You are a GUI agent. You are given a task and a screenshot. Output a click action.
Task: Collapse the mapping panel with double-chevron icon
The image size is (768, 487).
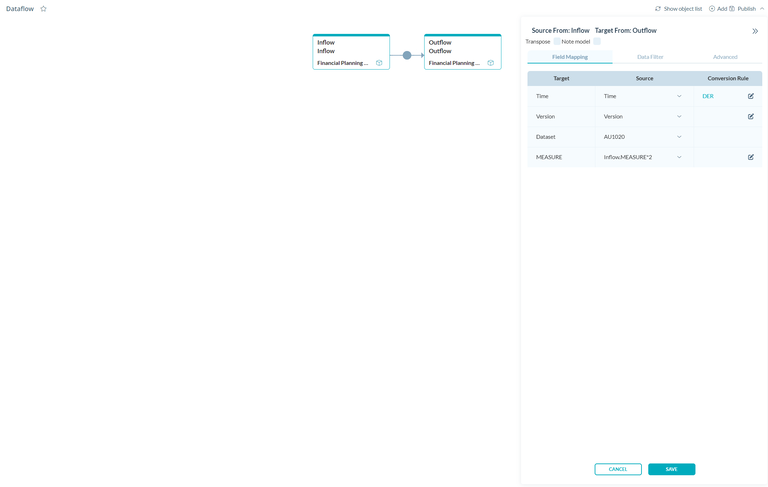(x=755, y=31)
